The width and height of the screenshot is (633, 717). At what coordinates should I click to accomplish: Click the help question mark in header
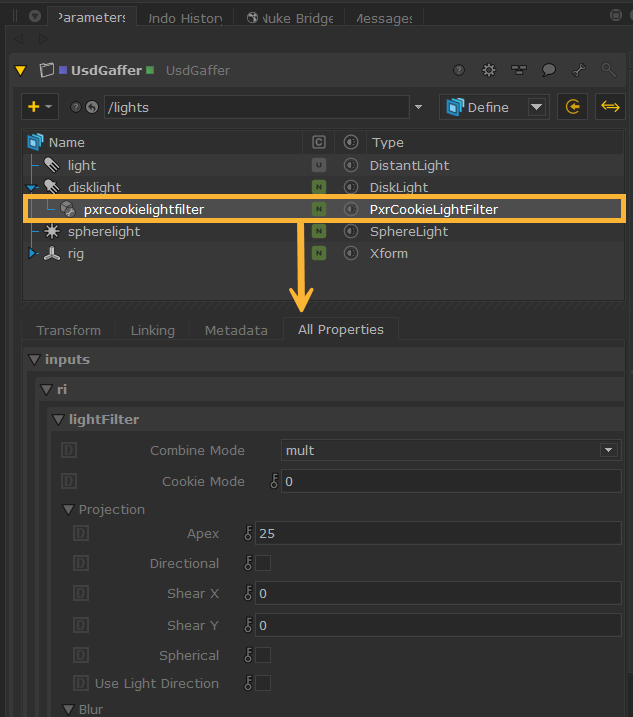[459, 70]
